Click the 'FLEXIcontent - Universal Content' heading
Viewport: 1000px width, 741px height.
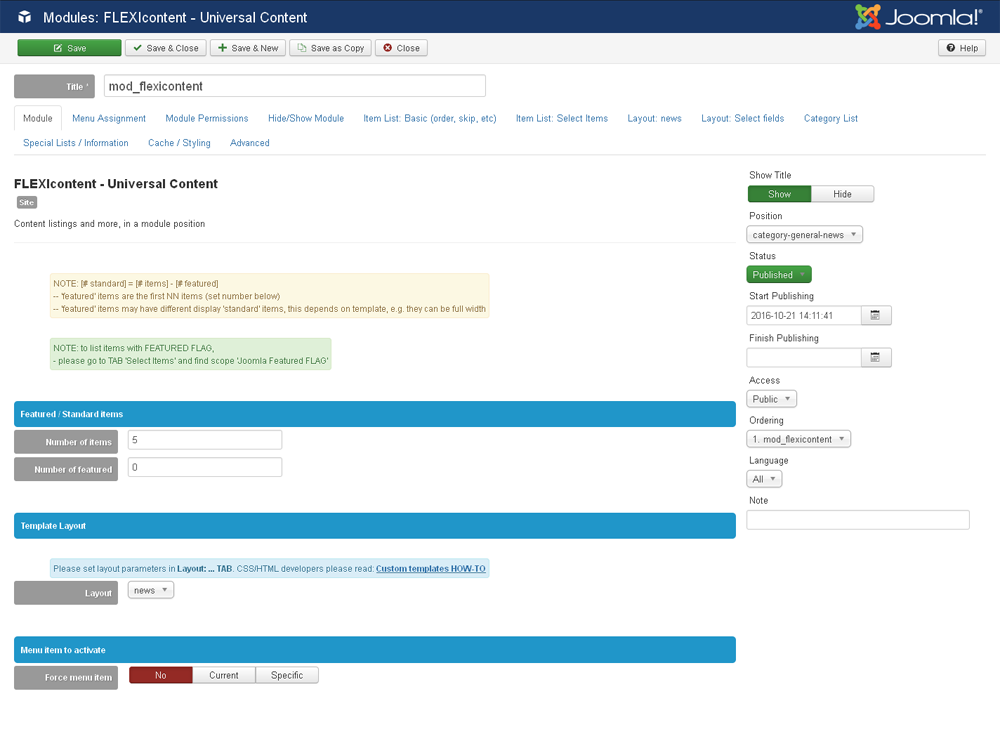click(x=116, y=184)
